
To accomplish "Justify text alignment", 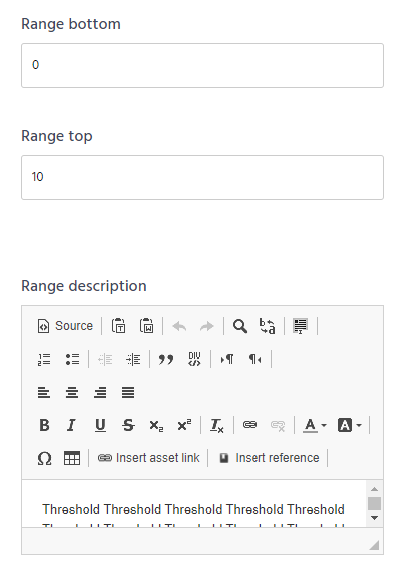I will click(128, 392).
